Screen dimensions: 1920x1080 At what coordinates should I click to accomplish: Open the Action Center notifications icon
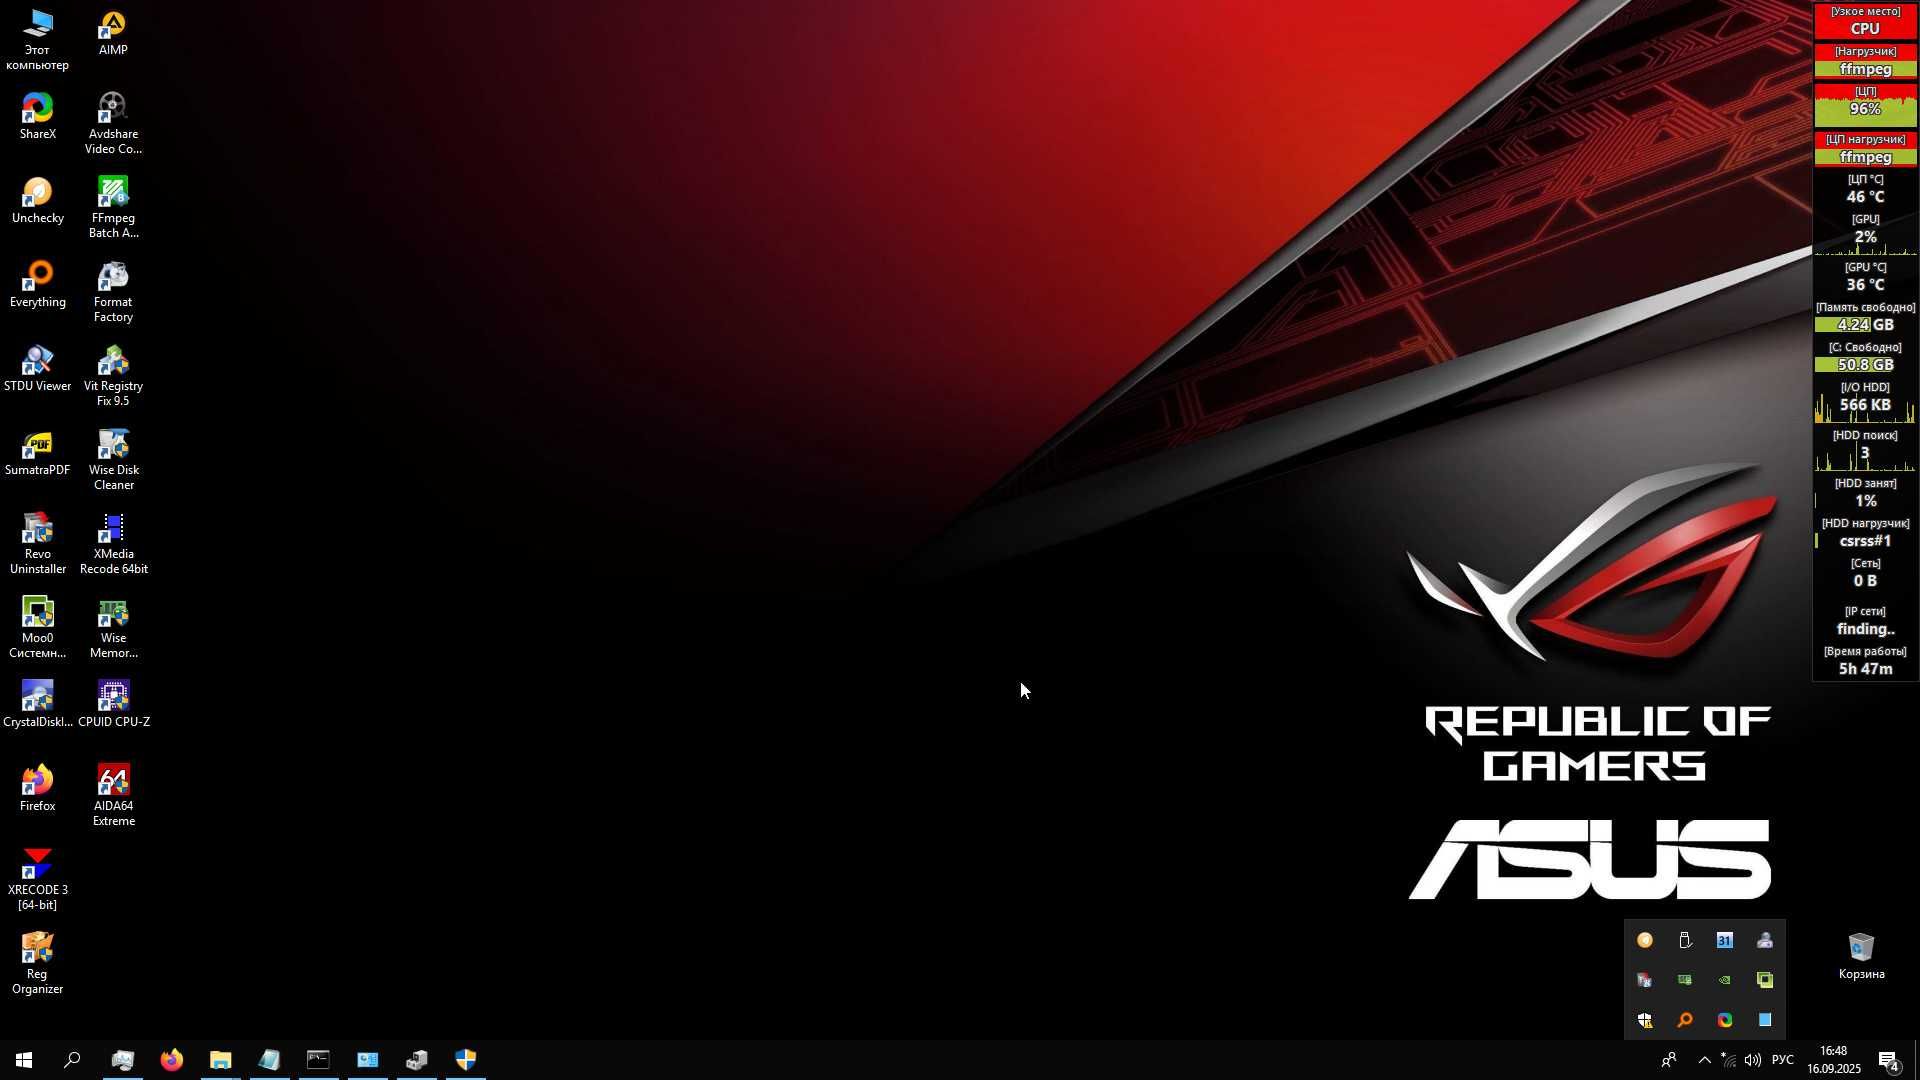pyautogui.click(x=1889, y=1060)
